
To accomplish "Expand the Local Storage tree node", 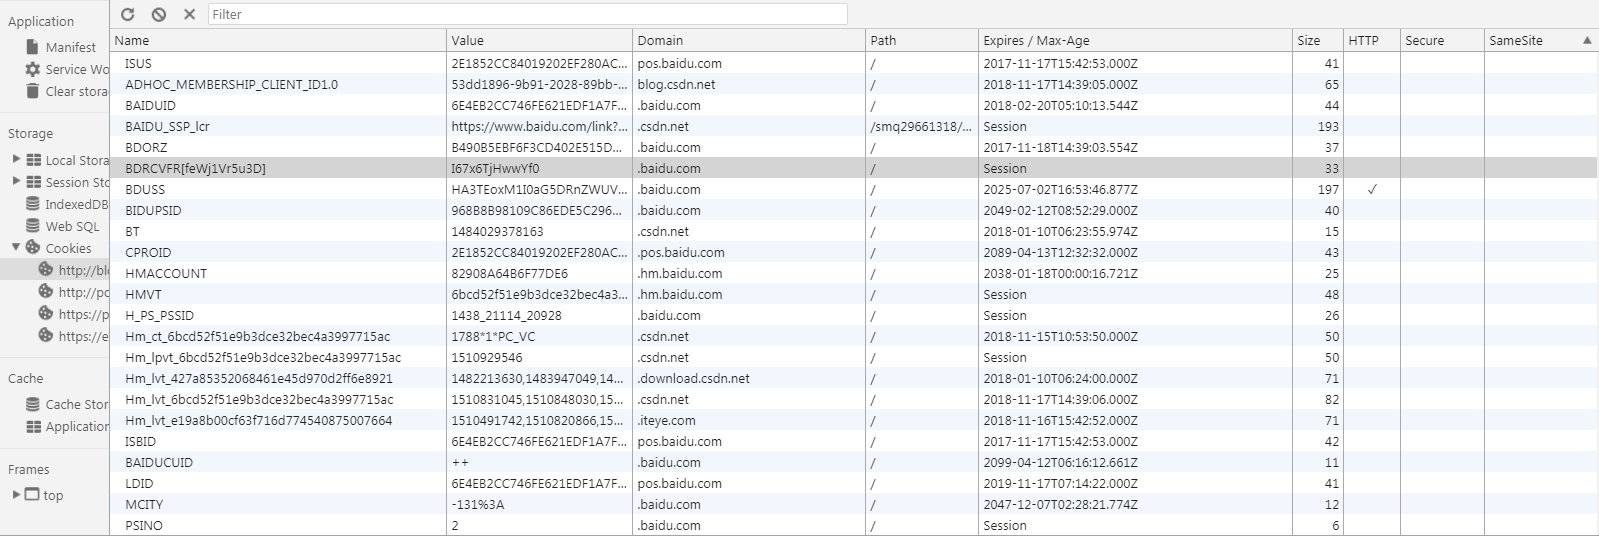I will [x=16, y=159].
